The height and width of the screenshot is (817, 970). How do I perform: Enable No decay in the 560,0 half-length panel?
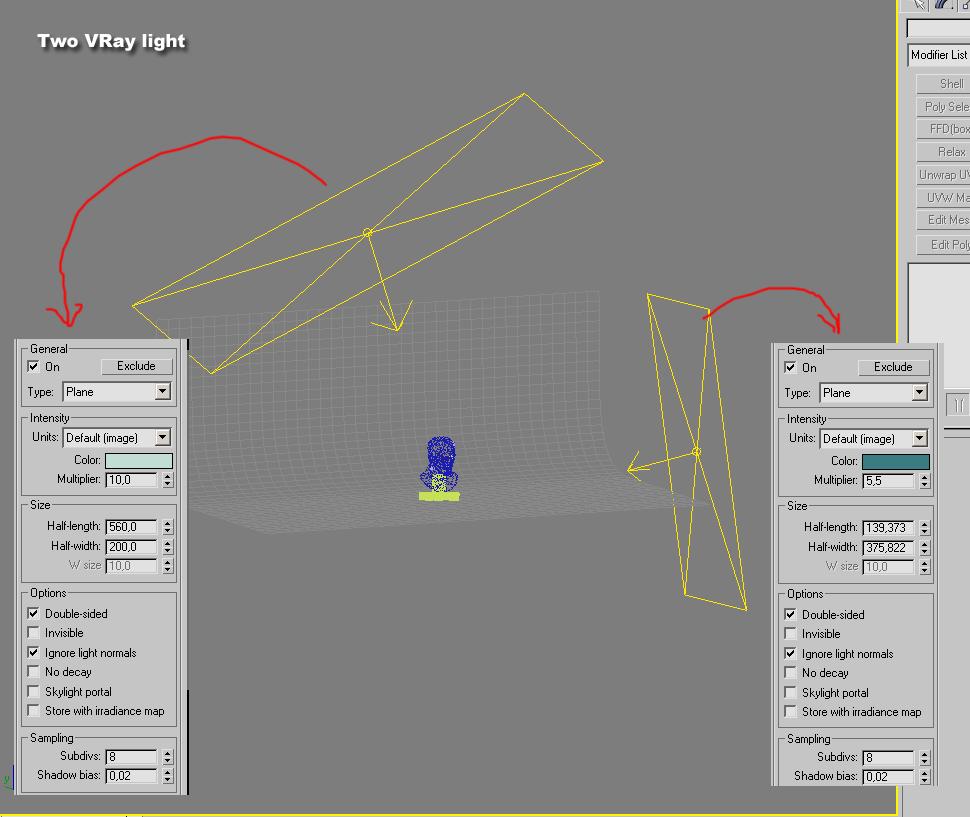(33, 672)
